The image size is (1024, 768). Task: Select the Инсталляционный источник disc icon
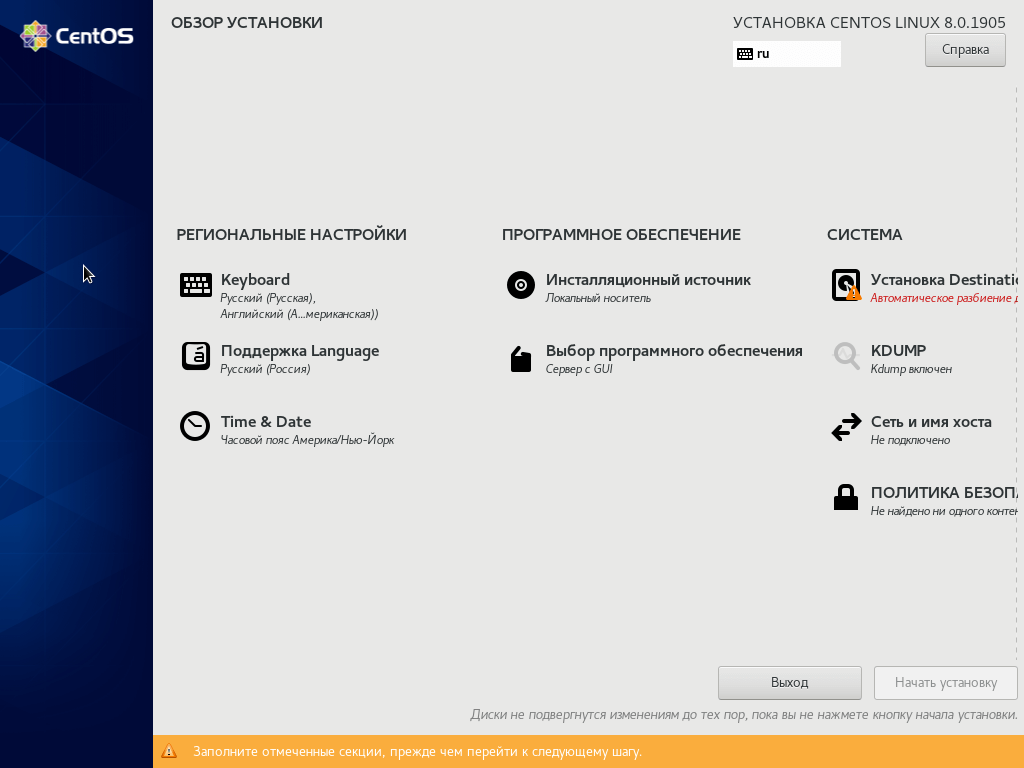point(521,286)
